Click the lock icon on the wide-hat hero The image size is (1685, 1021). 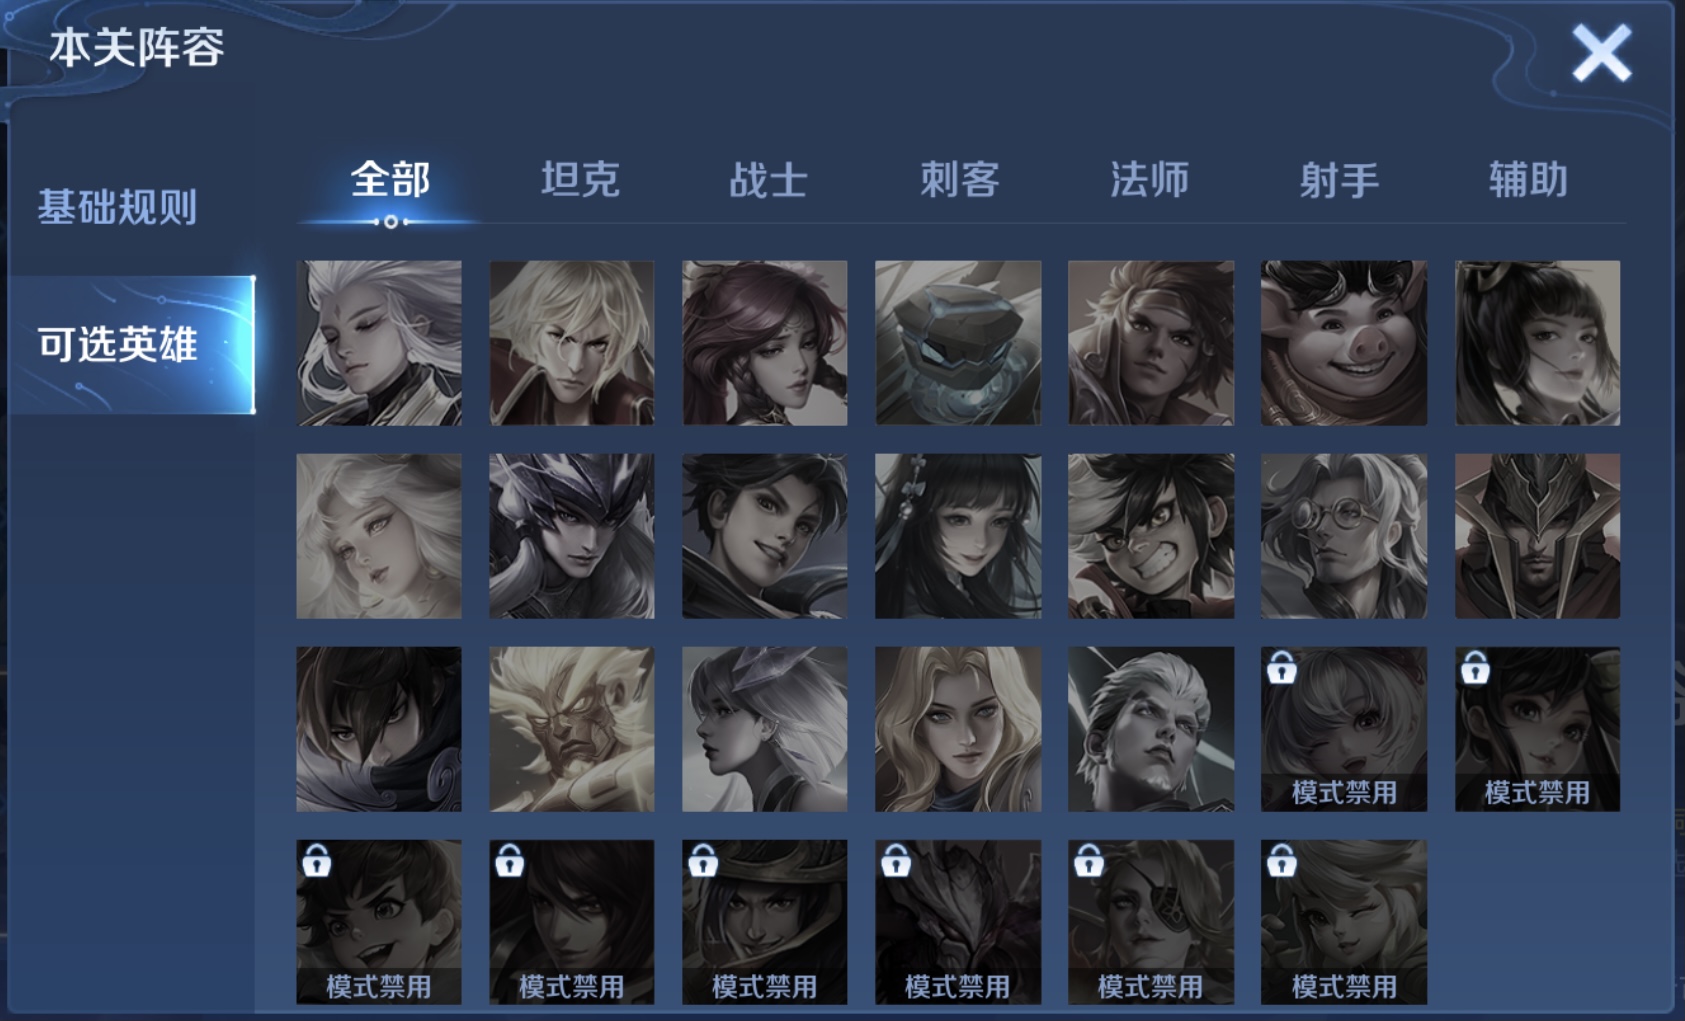702,860
